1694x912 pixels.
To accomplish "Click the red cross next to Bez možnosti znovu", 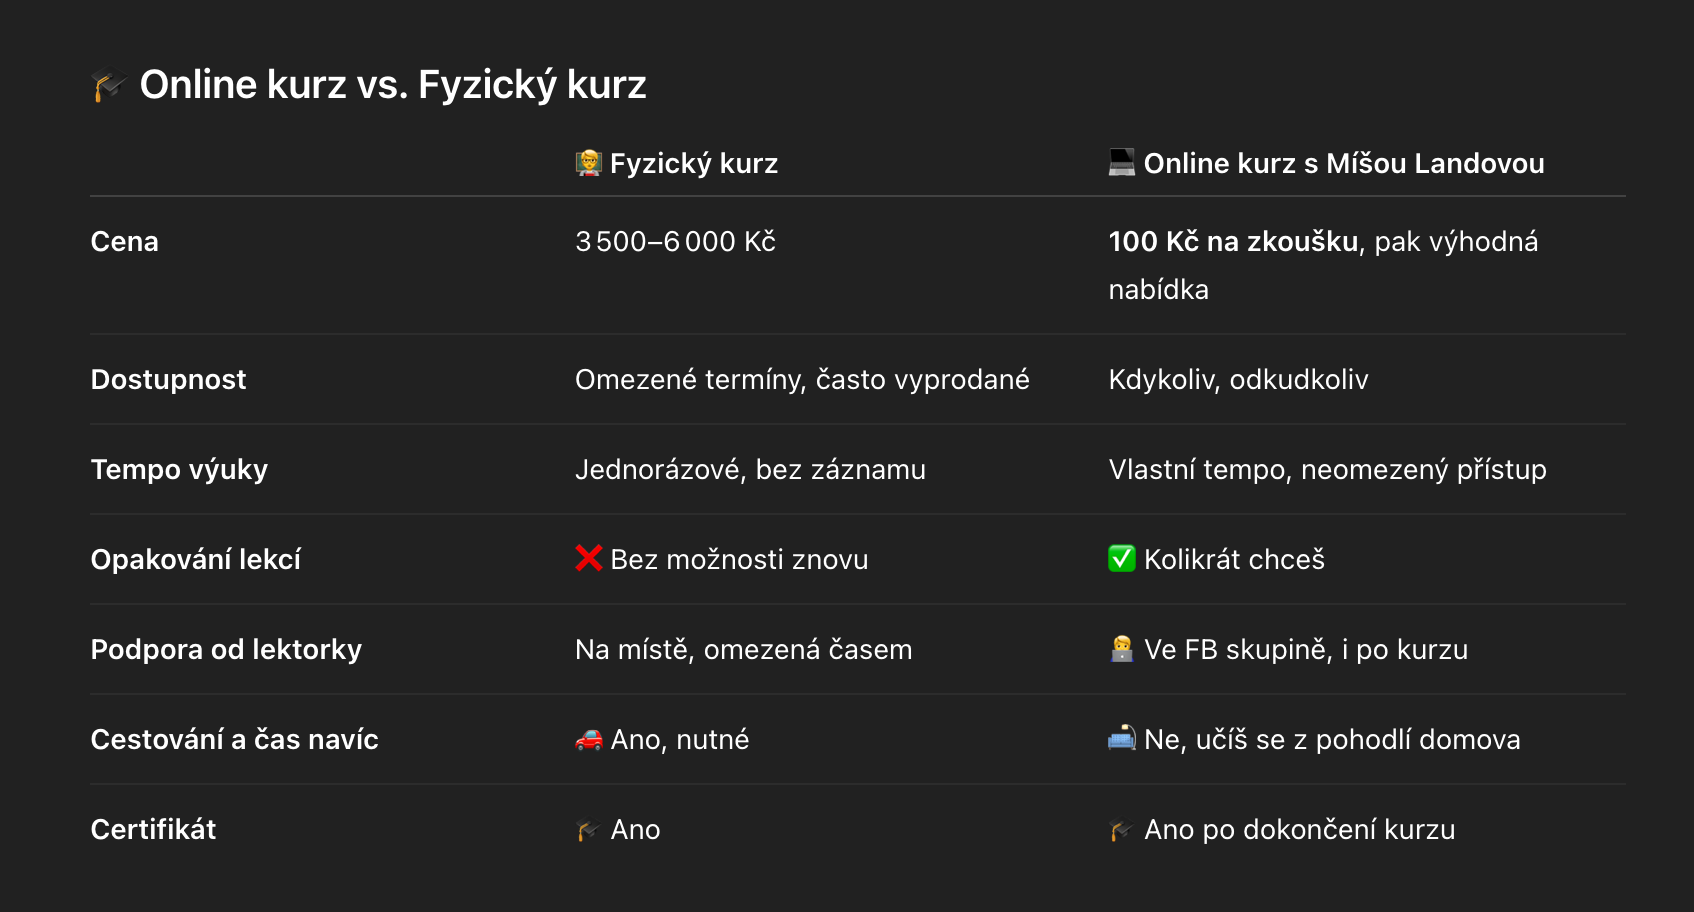I will coord(589,558).
